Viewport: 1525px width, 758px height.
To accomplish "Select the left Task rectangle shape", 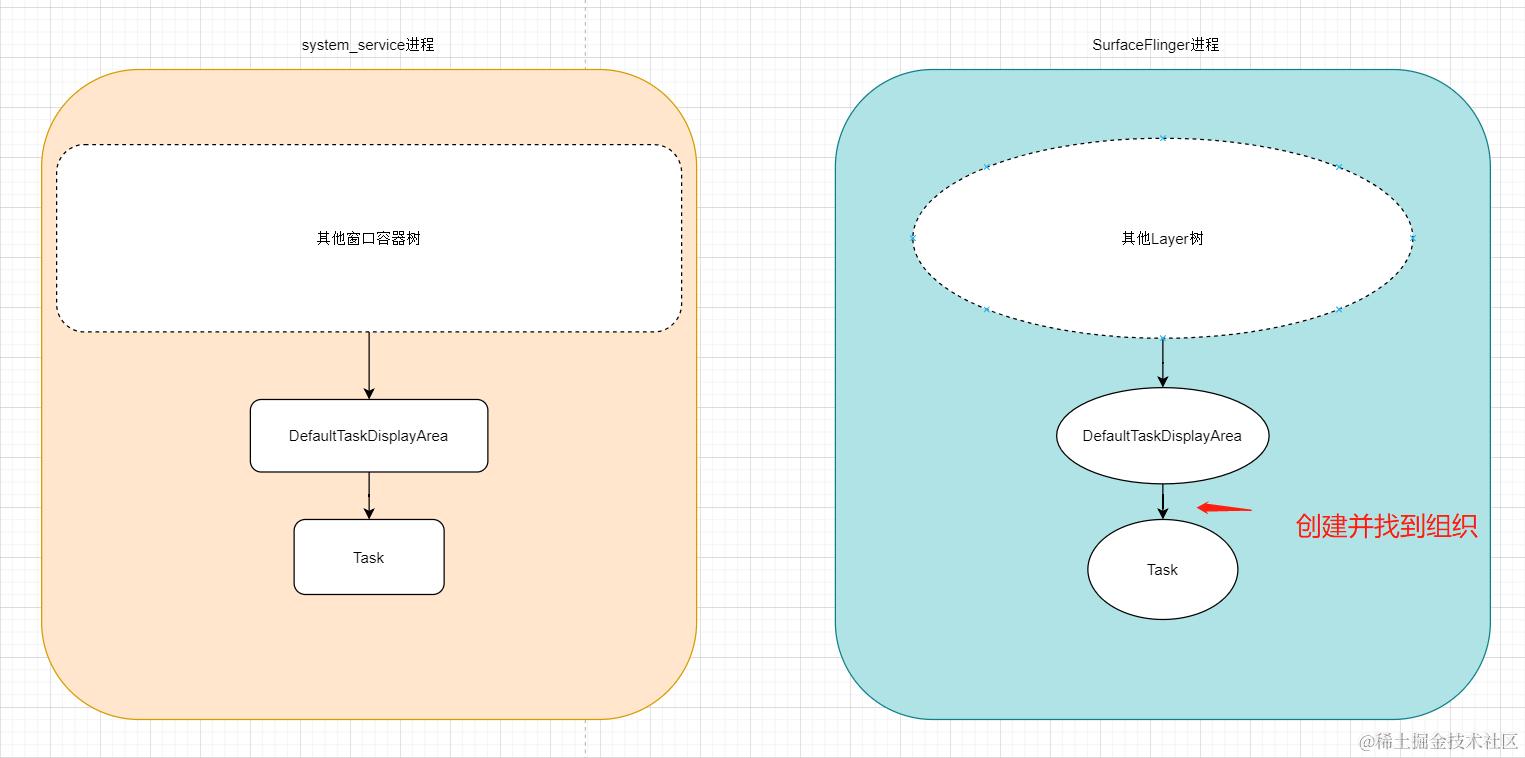I will coord(368,557).
